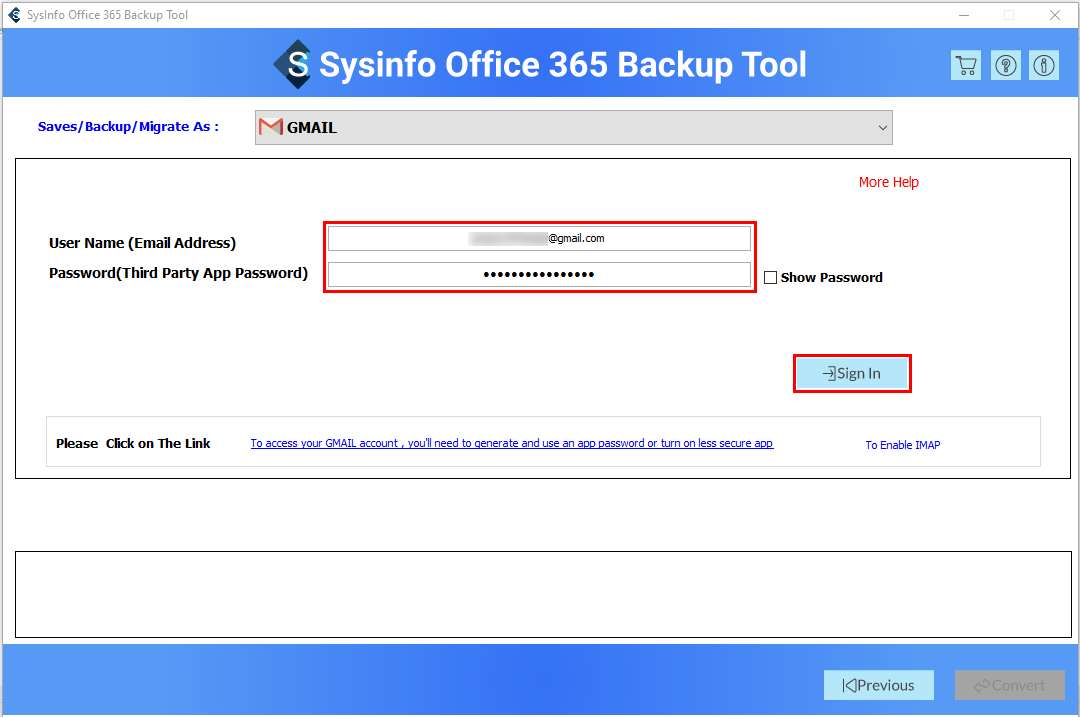
Task: Enable the Show Password checkbox
Action: (x=770, y=278)
